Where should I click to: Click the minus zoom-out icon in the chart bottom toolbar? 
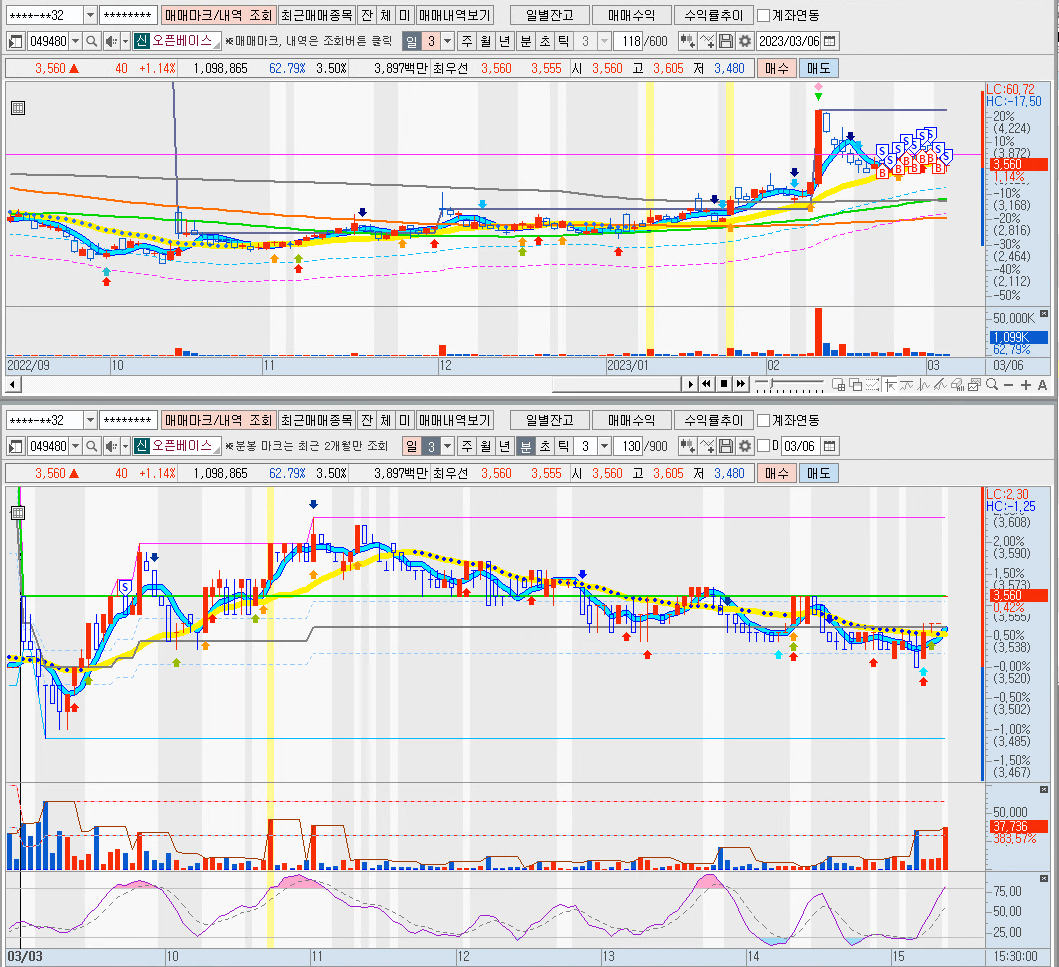coord(1008,385)
